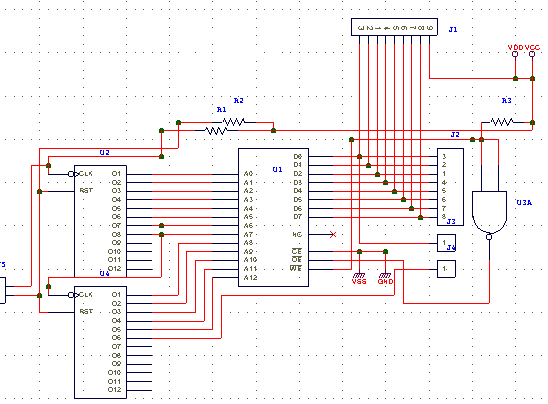Select the lower U4 counter chip
The image size is (548, 404).
pyautogui.click(x=100, y=342)
